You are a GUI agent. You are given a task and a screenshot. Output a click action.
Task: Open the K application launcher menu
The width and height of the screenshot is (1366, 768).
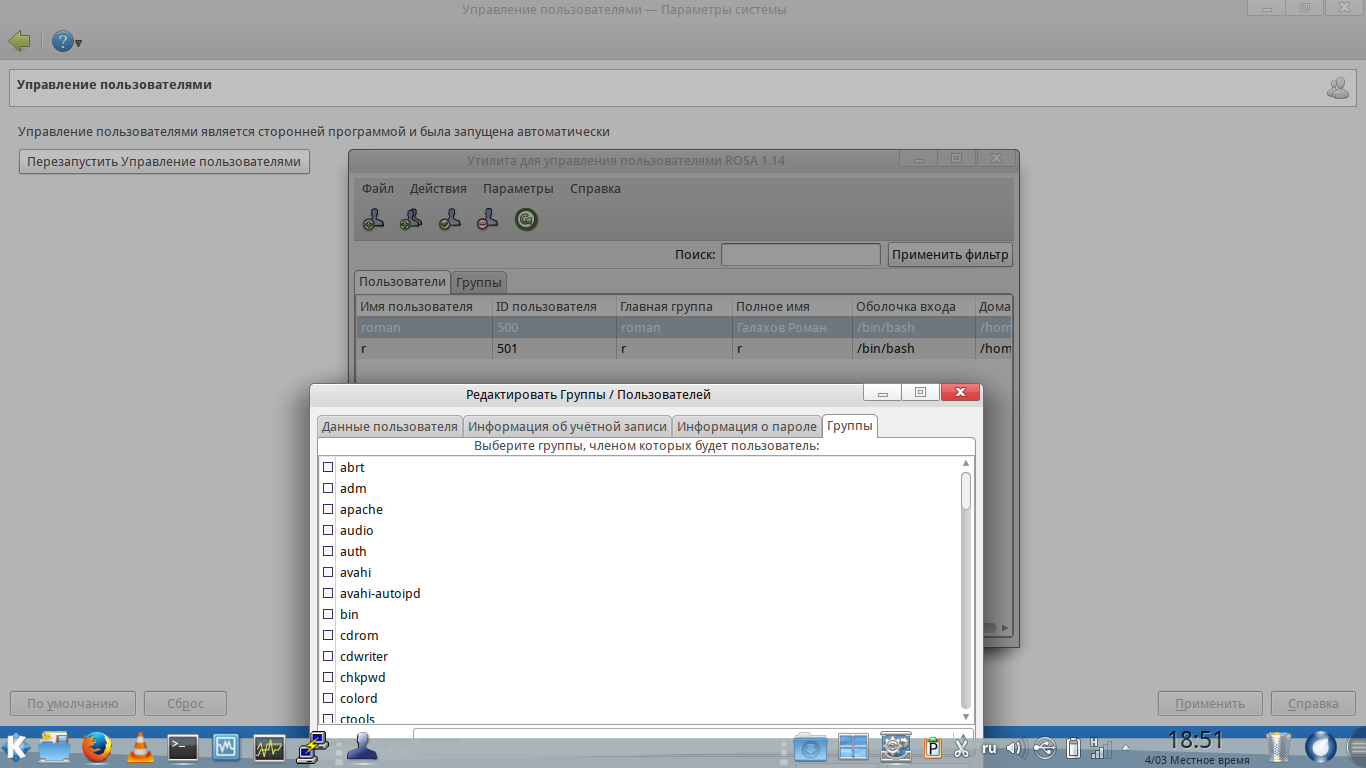pyautogui.click(x=16, y=746)
